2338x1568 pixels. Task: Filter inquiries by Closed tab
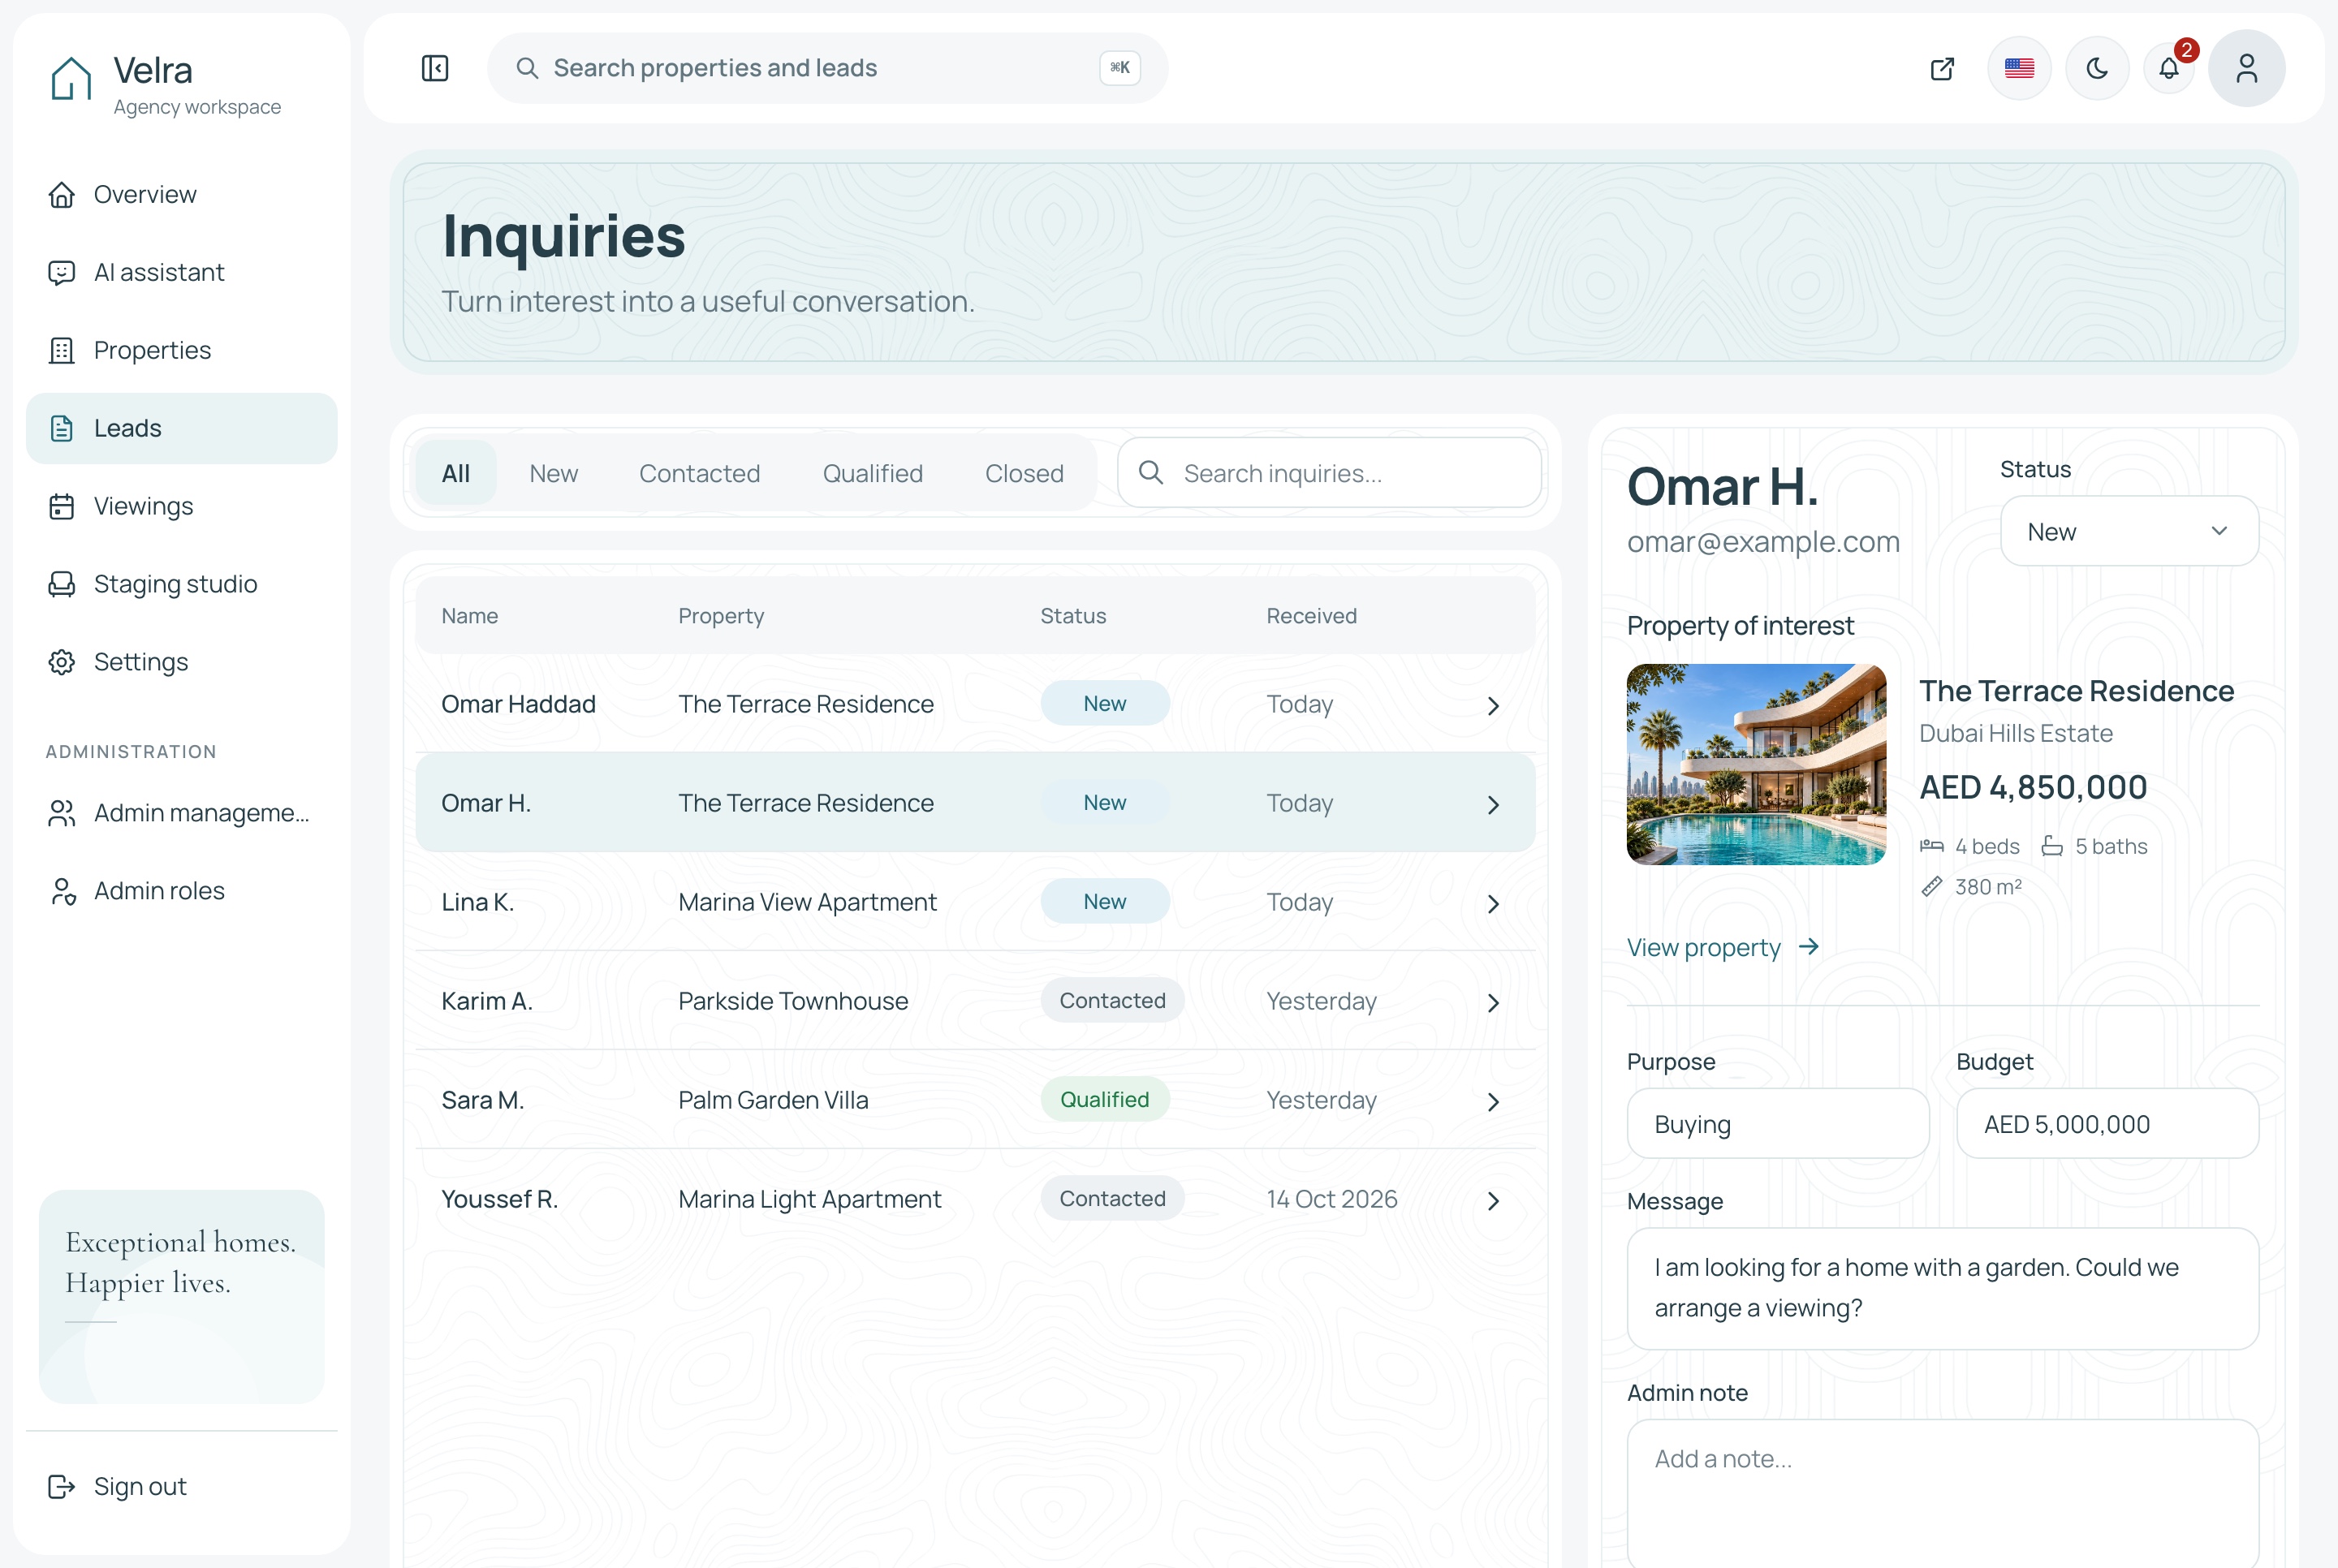click(1024, 473)
